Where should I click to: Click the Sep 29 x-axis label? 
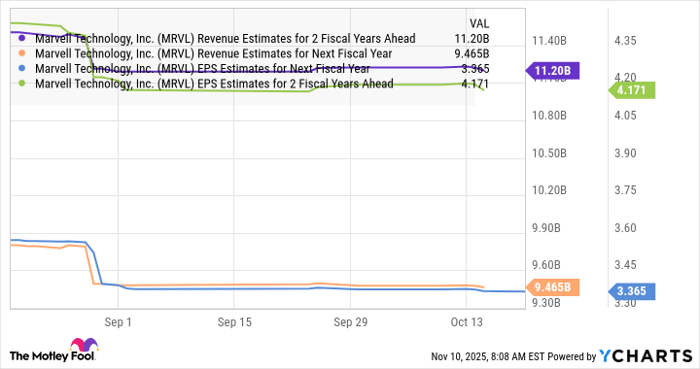tap(350, 322)
